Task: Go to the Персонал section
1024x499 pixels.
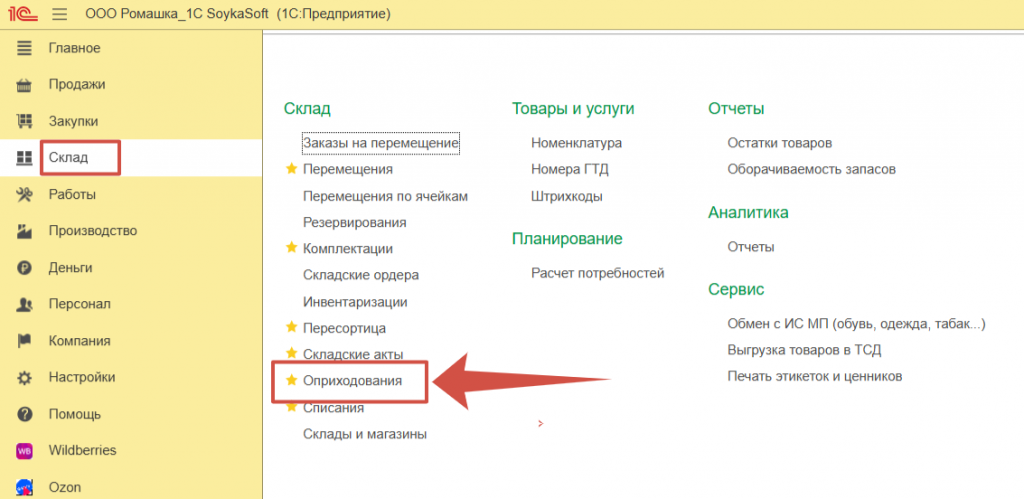Action: (79, 304)
